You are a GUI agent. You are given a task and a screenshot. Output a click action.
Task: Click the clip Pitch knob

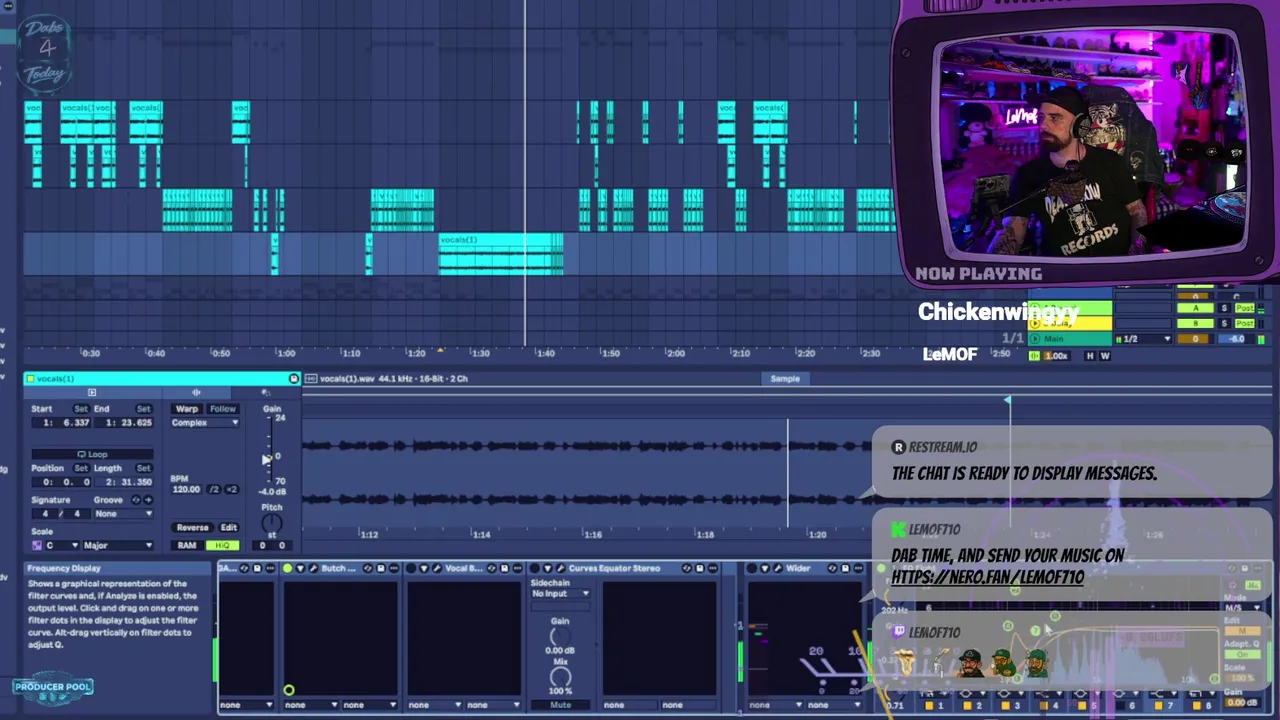pyautogui.click(x=272, y=523)
